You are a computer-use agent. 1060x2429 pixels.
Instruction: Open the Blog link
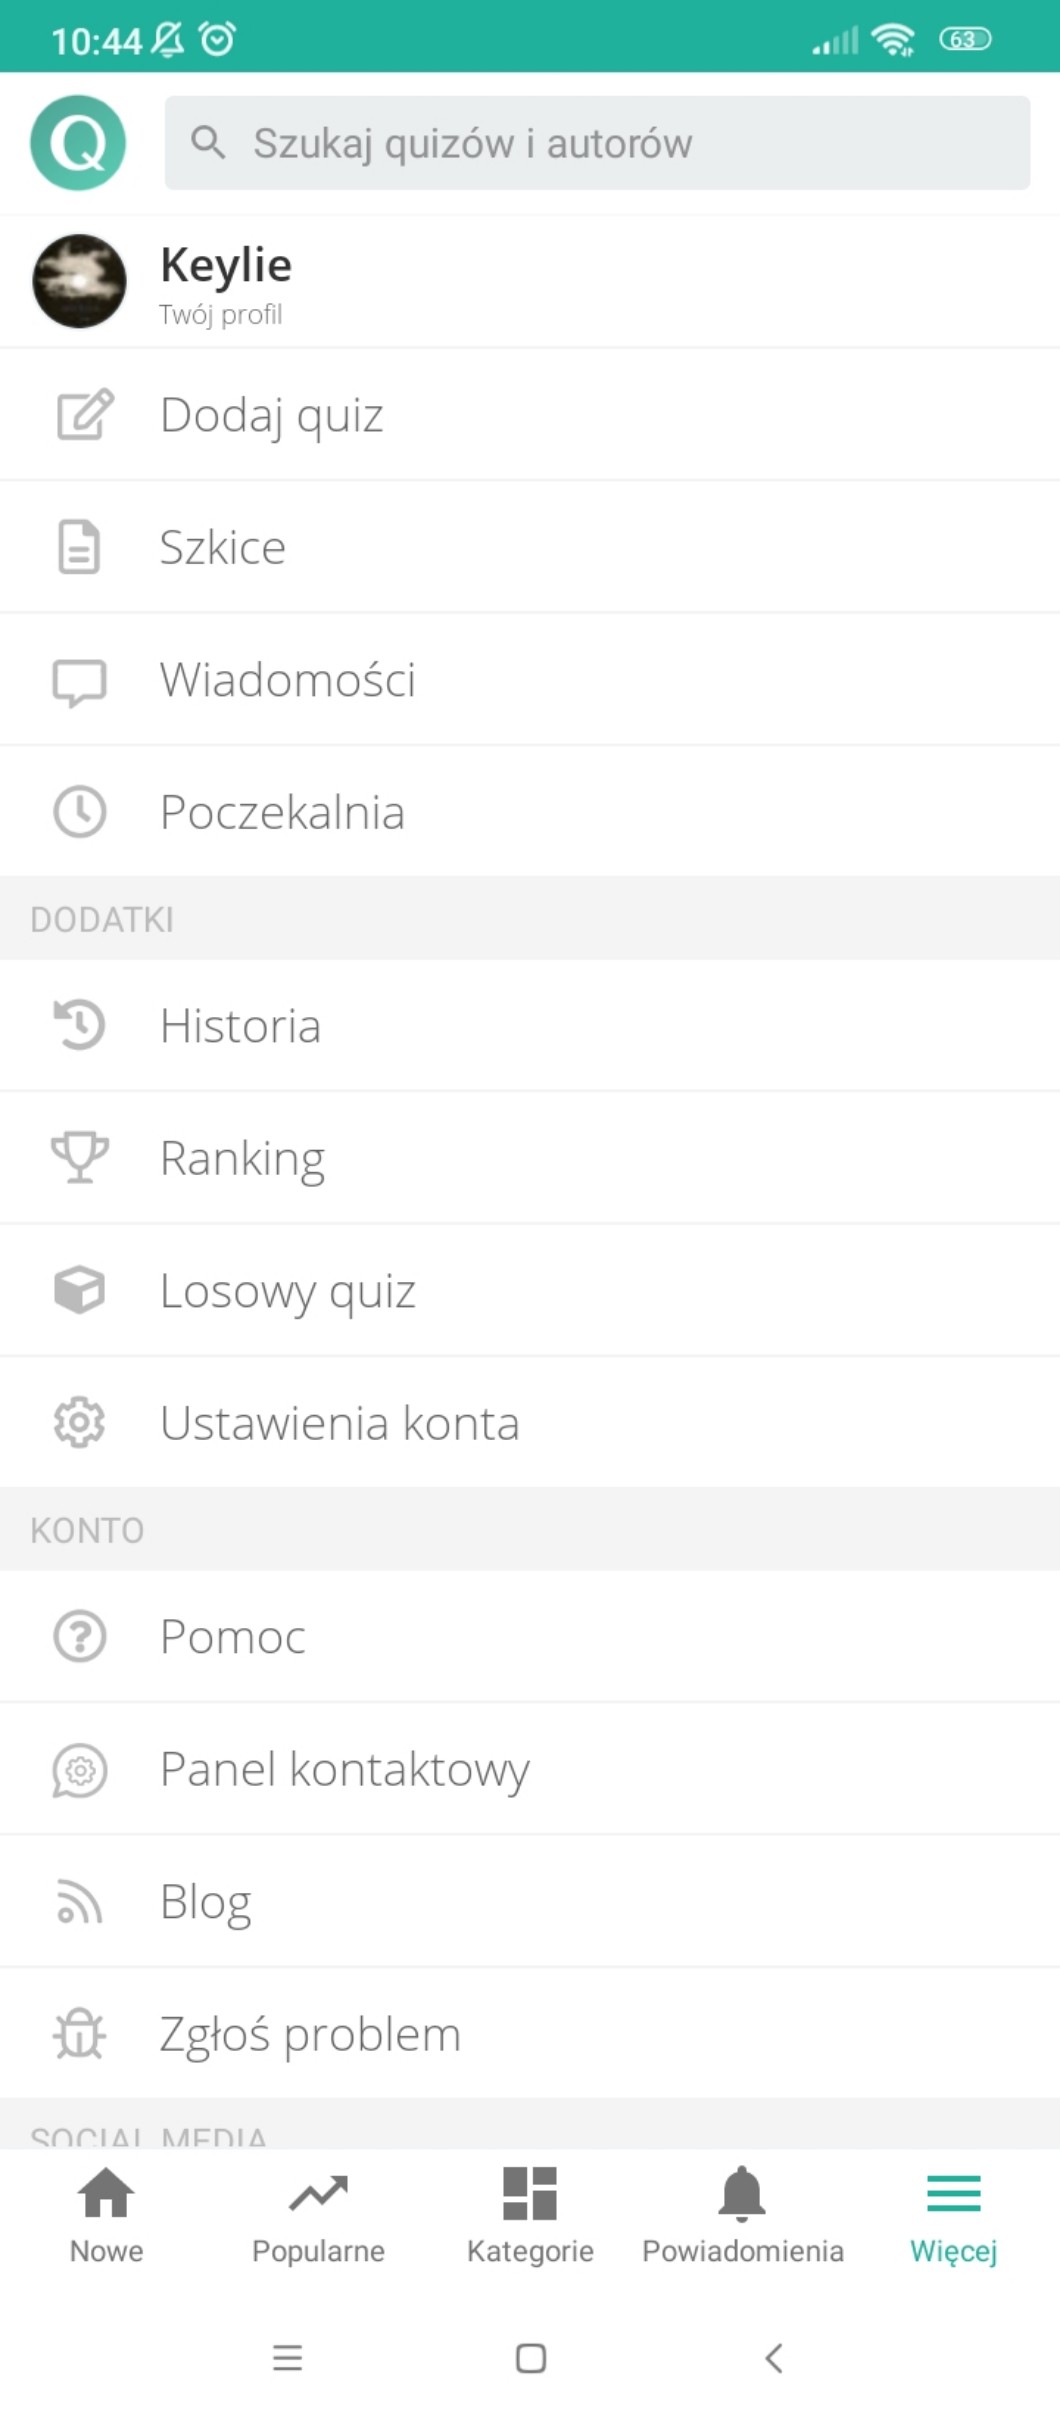point(206,1901)
